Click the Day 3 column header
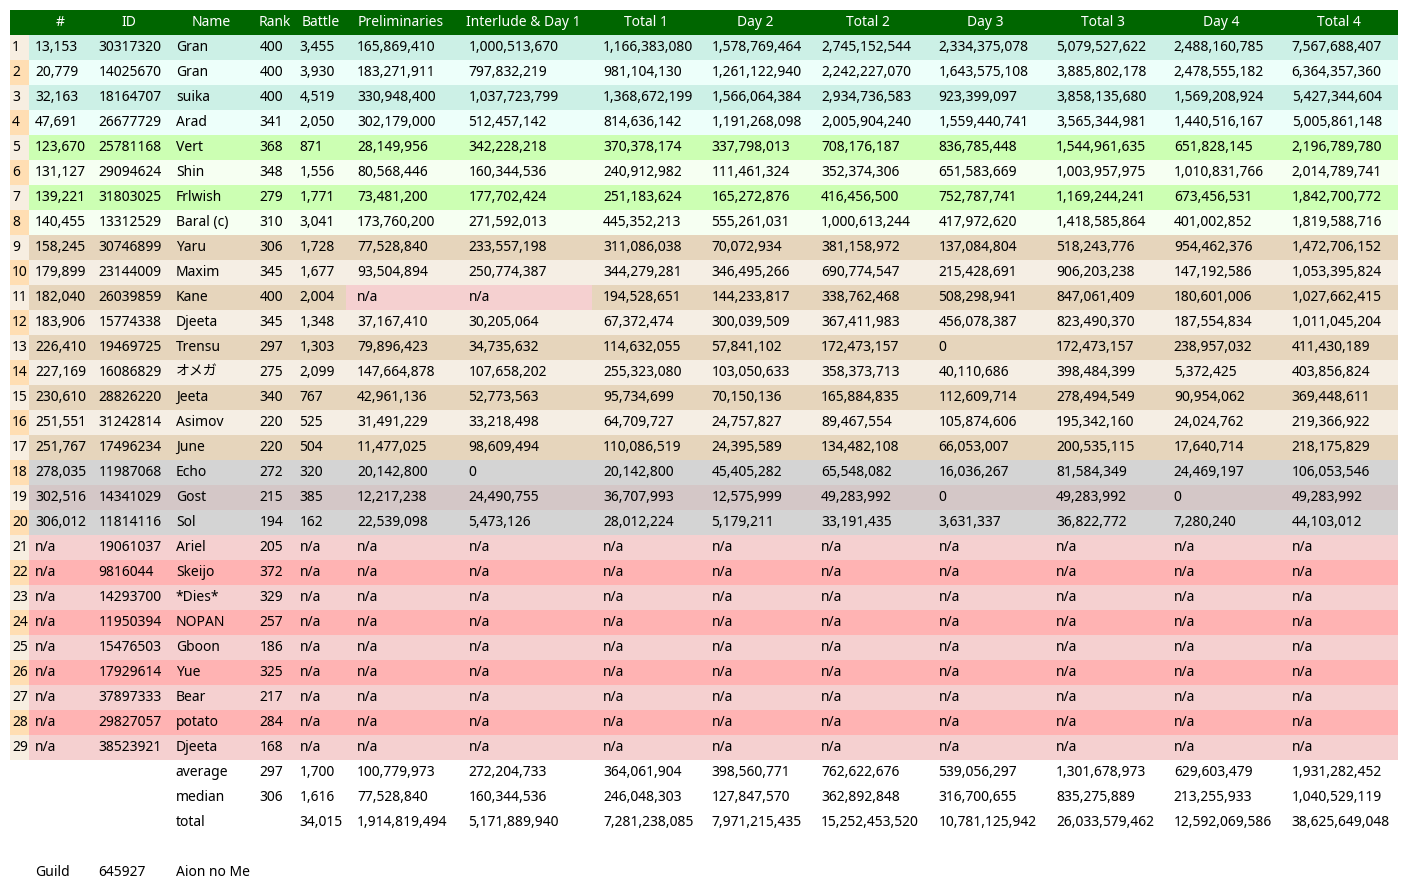This screenshot has width=1407, height=895. tap(985, 21)
